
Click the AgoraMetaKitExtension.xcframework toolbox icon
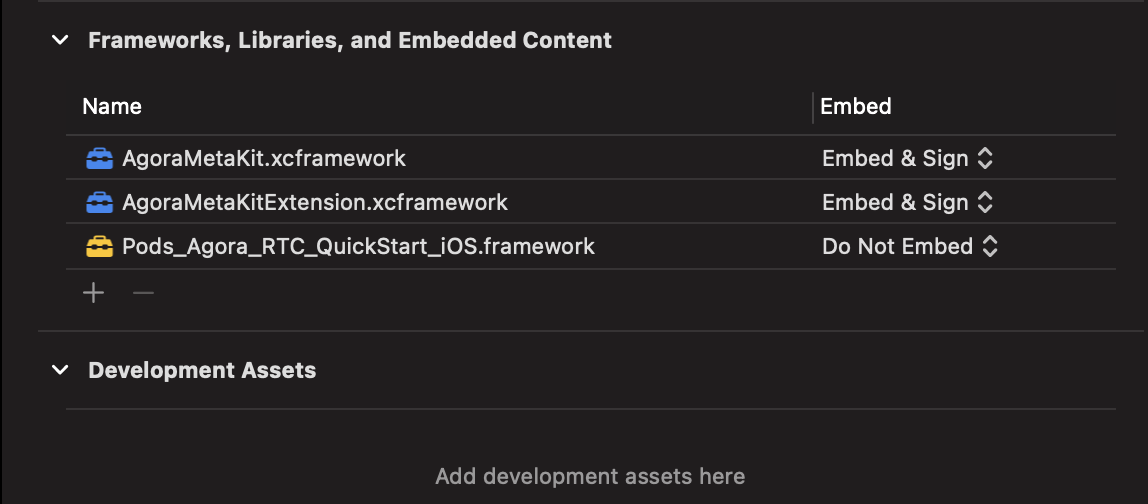(100, 202)
